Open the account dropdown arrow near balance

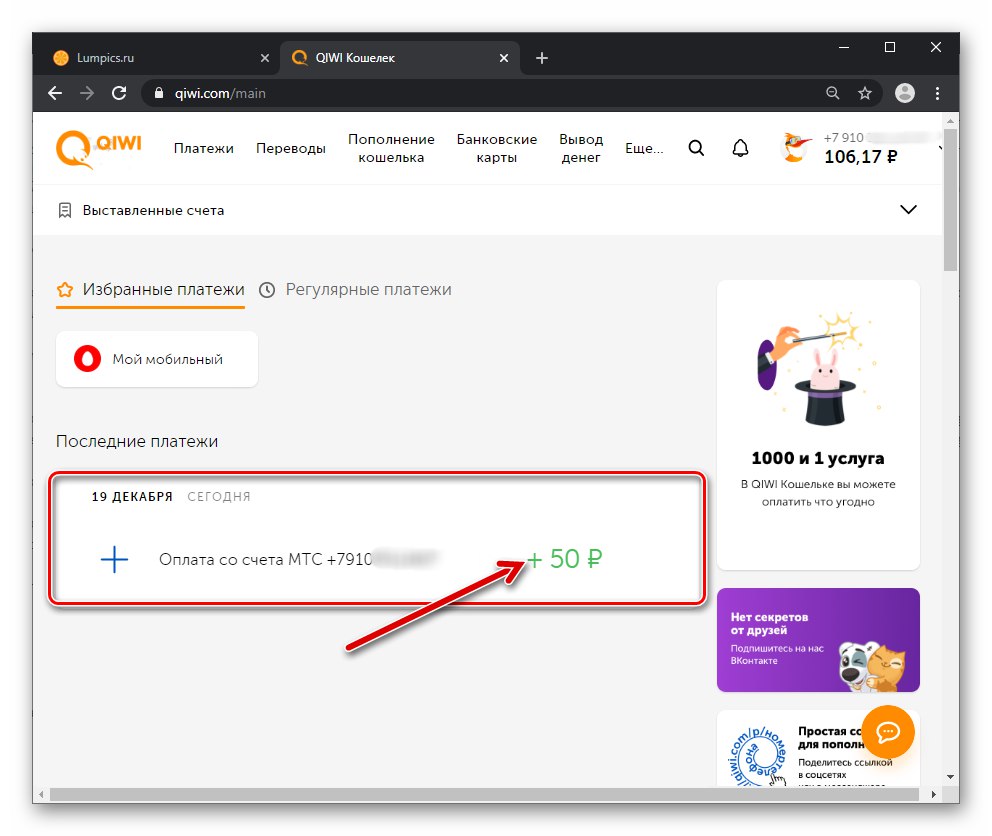[x=941, y=148]
